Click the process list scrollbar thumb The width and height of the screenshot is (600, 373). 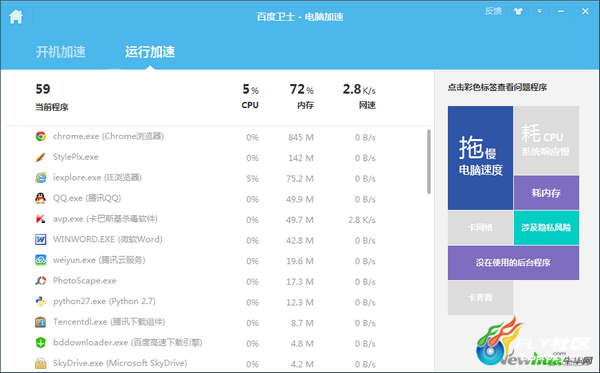429,161
